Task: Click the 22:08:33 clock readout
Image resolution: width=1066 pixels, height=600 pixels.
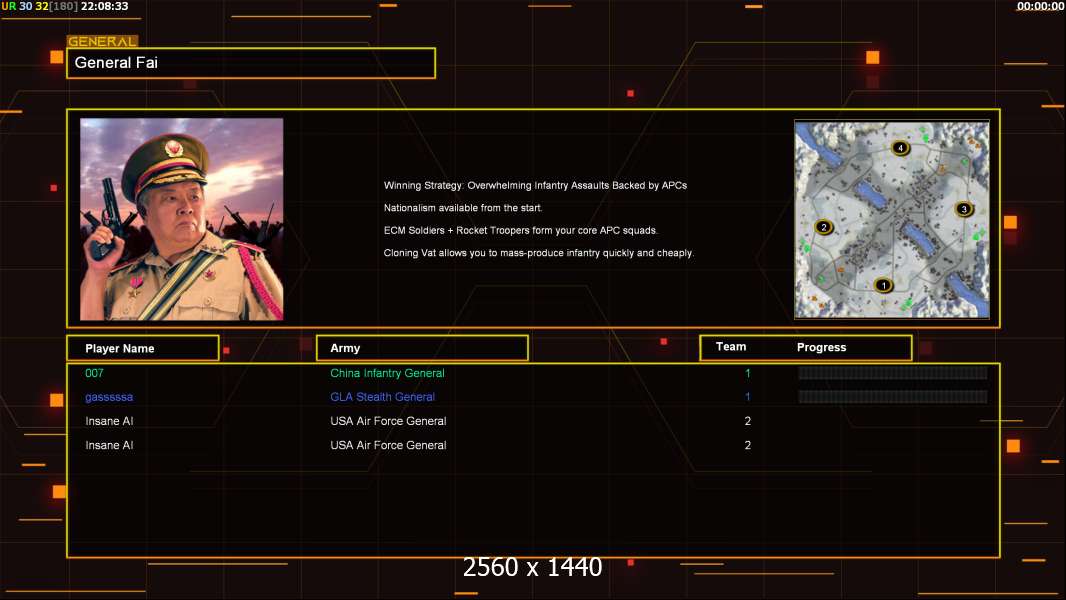Action: pyautogui.click(x=105, y=6)
